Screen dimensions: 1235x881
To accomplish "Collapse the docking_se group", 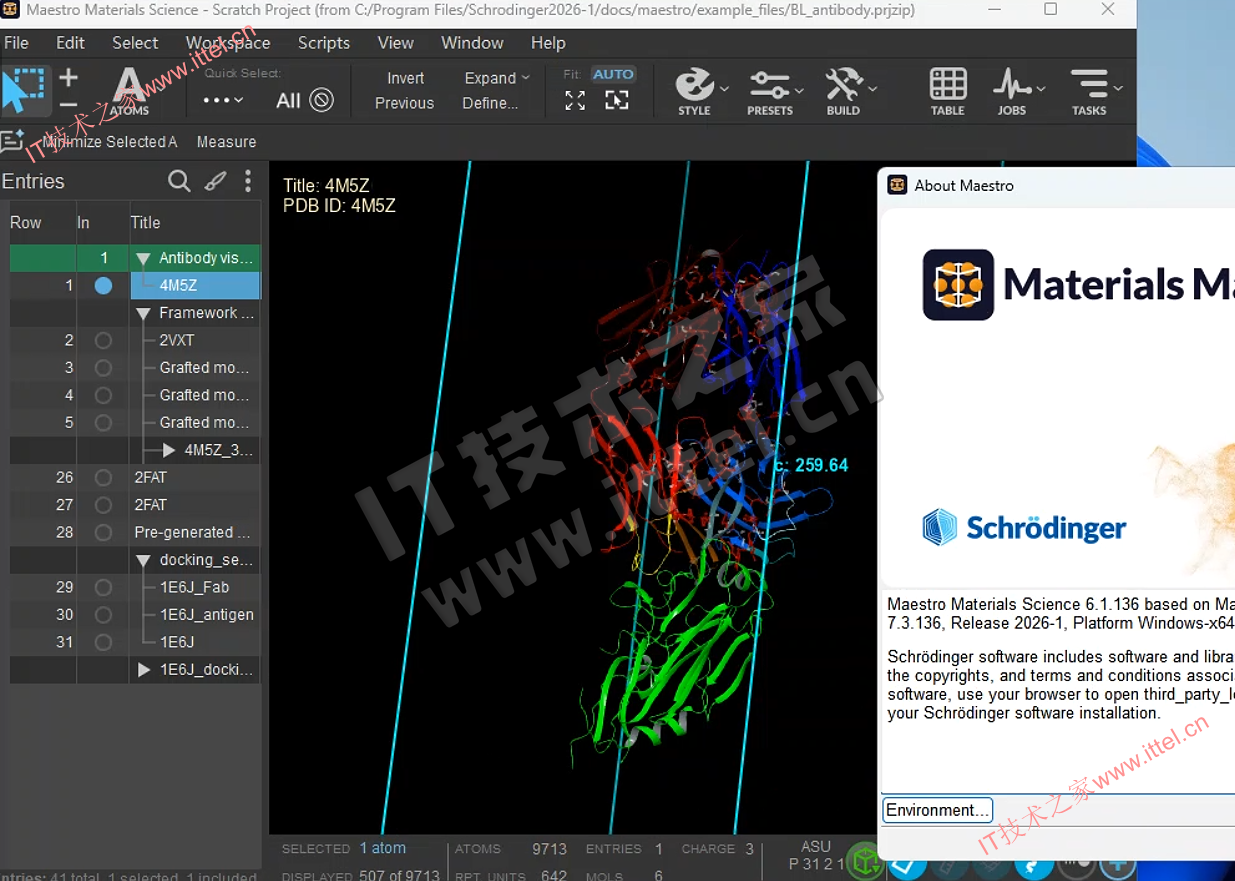I will coord(143,560).
